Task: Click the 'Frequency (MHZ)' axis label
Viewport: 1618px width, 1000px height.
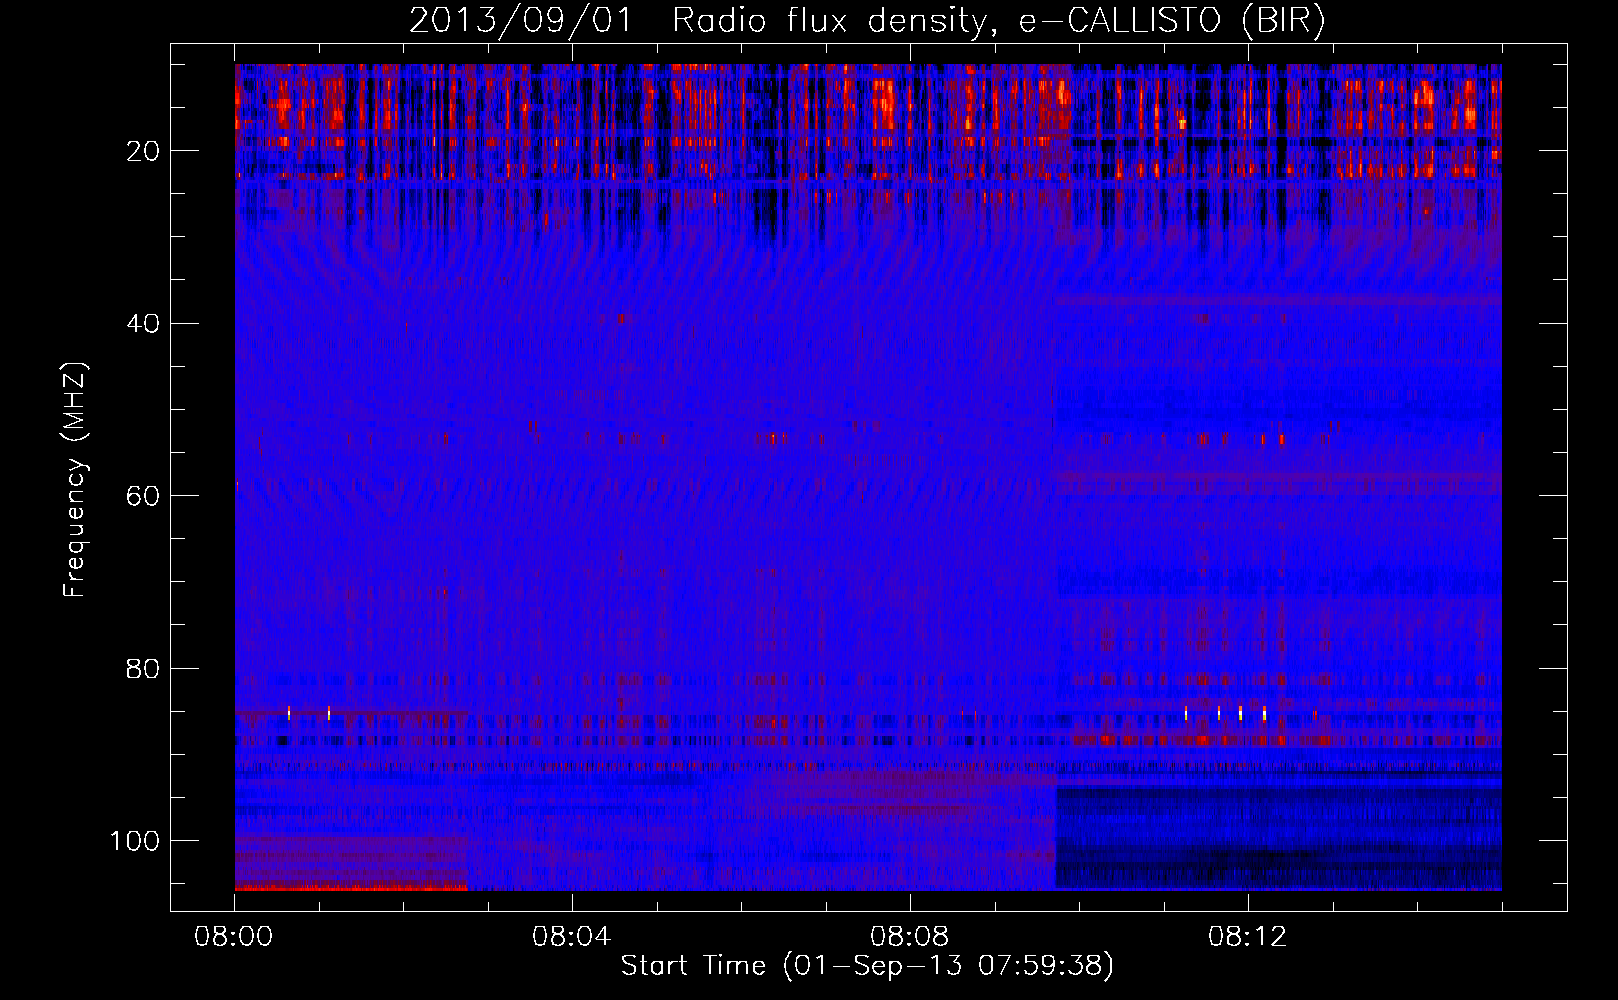Action: [x=75, y=480]
